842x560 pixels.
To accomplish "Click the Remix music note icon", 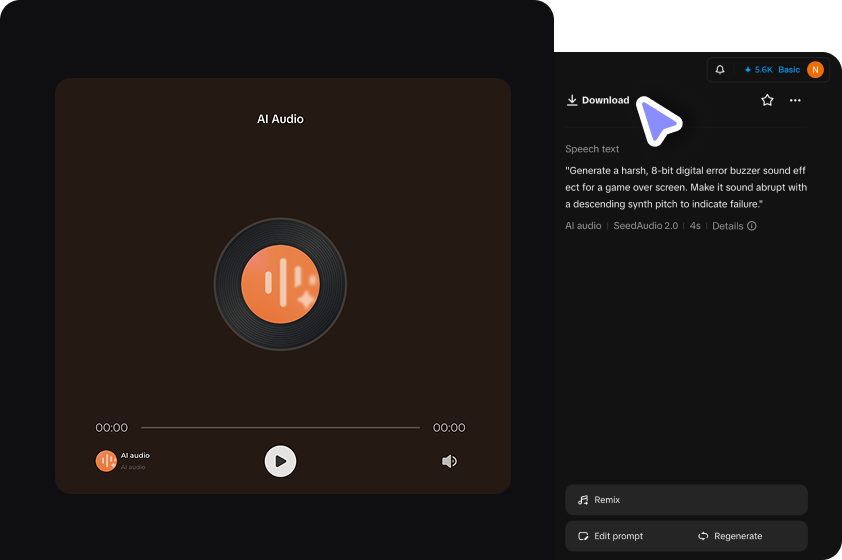I will coord(583,500).
